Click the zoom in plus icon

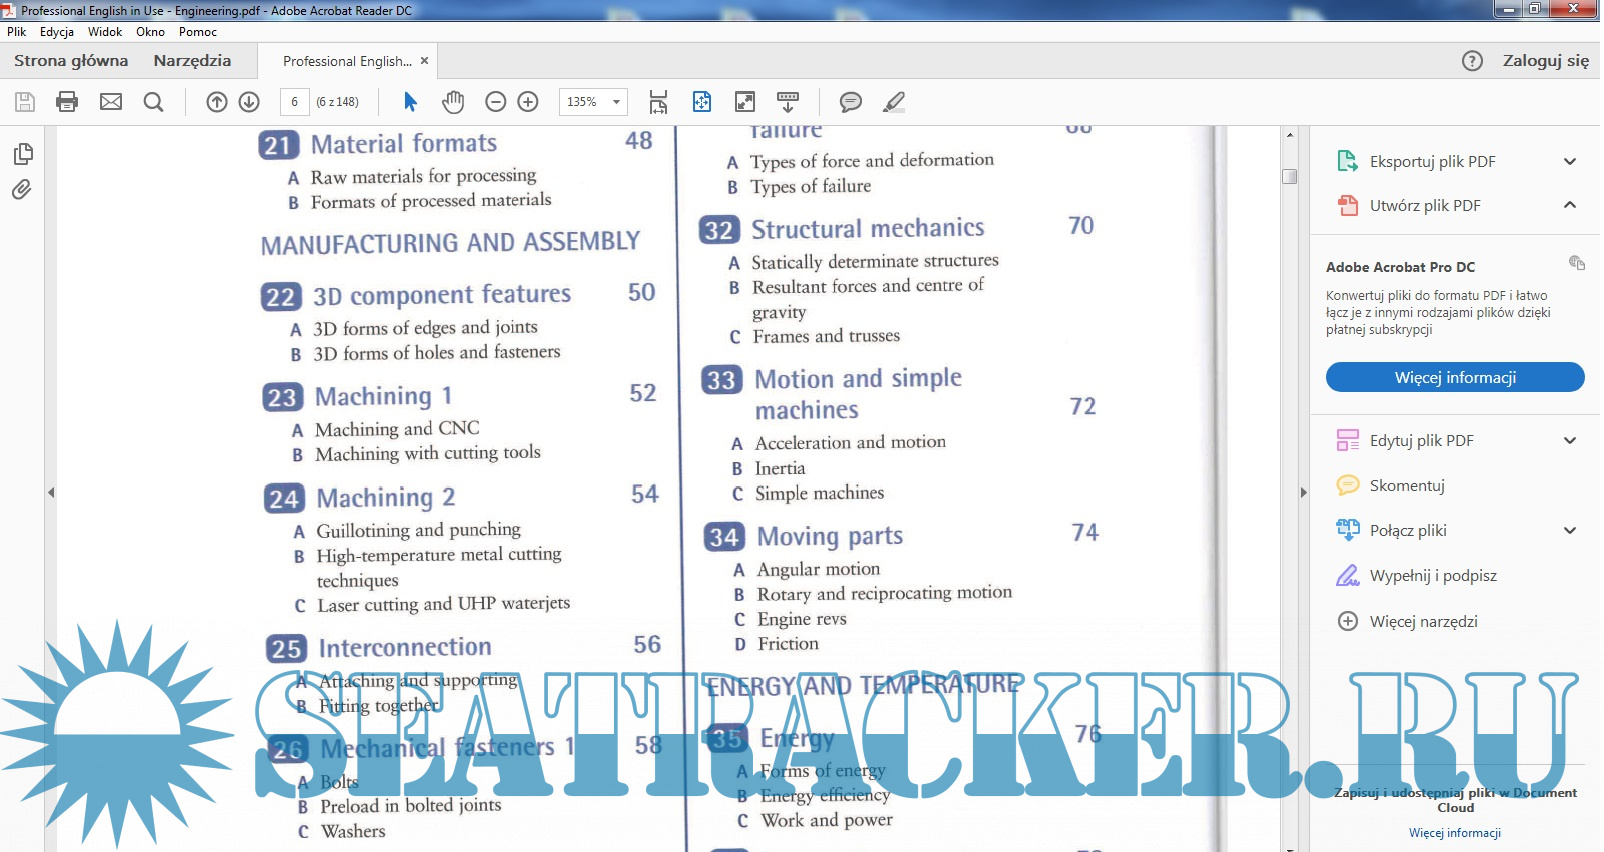pyautogui.click(x=528, y=102)
